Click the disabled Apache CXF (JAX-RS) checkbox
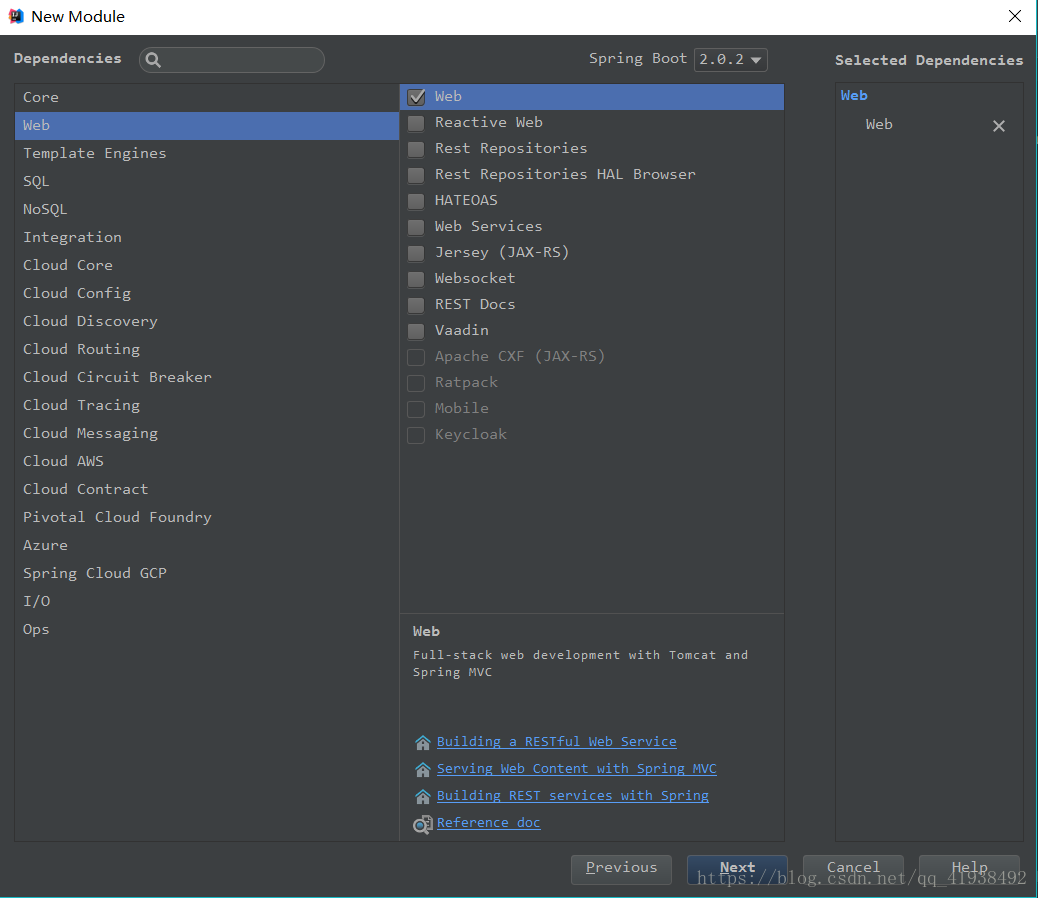The width and height of the screenshot is (1038, 898). coord(416,357)
